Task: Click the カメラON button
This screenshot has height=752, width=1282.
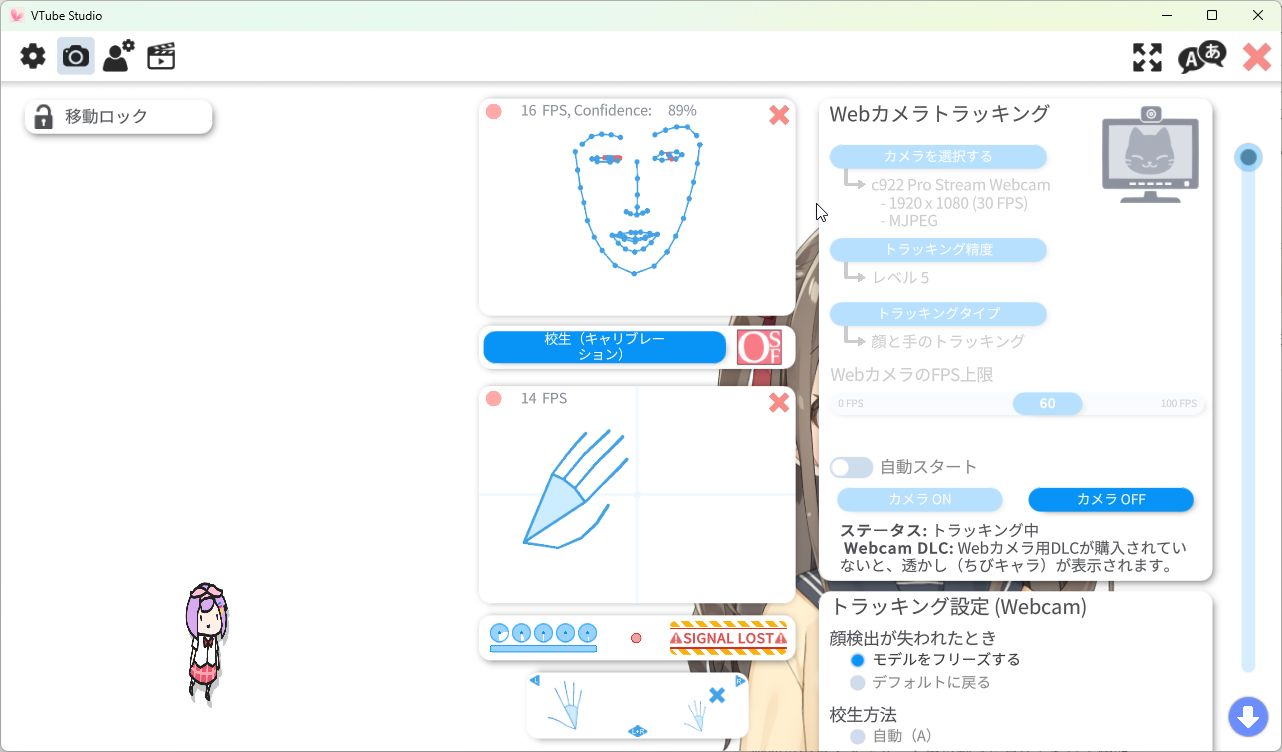Action: tap(918, 499)
